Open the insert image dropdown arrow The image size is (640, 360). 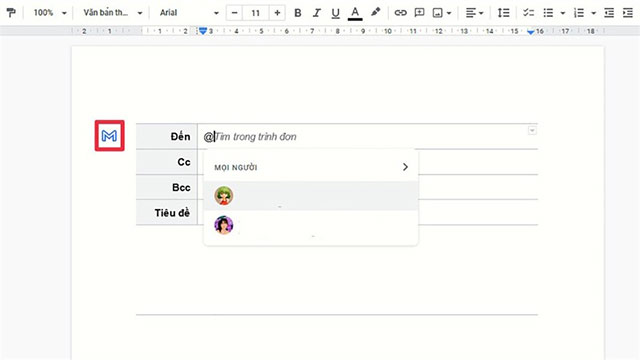(449, 13)
